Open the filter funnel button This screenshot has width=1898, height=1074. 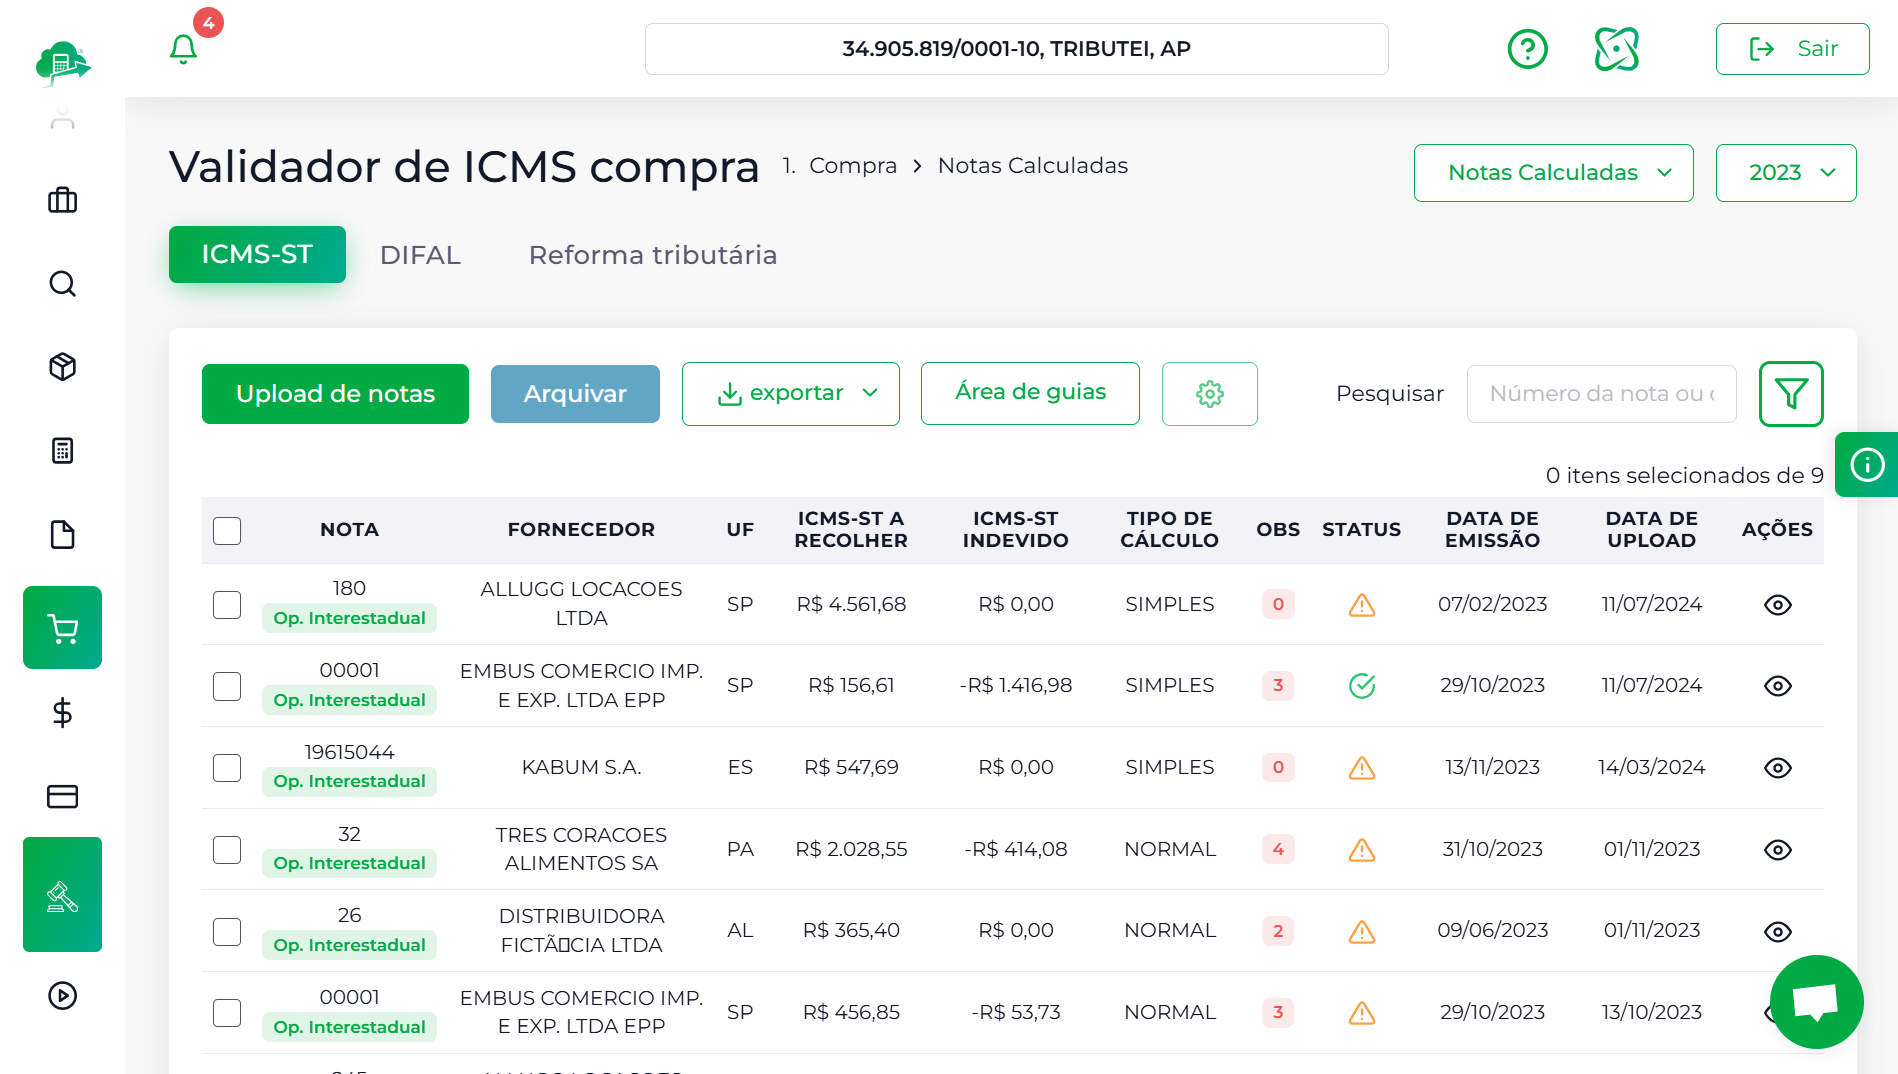[x=1790, y=394]
